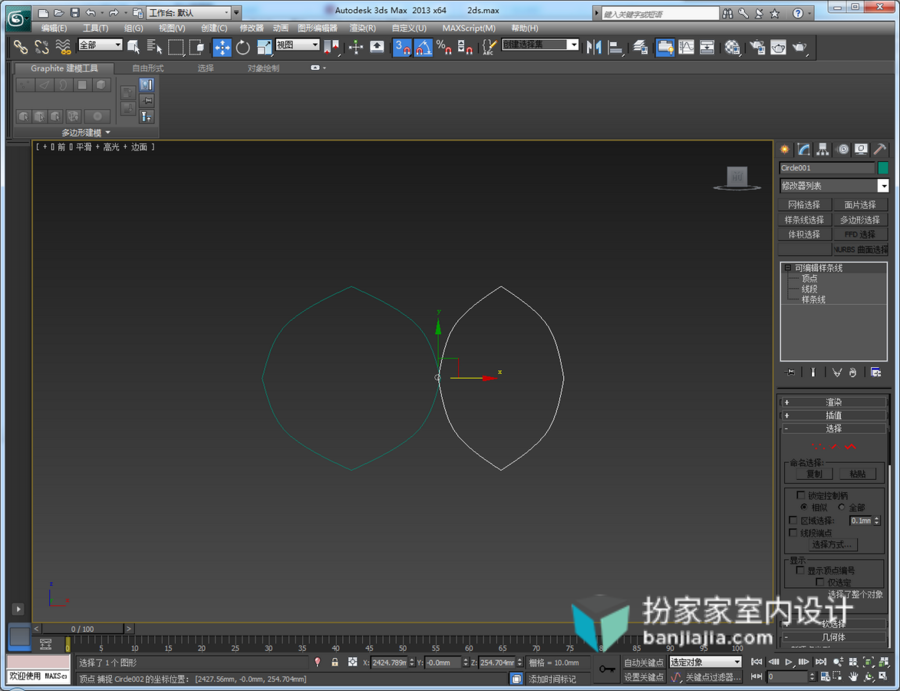Open the 全部 selection filter dropdown
The image size is (900, 691).
pos(100,45)
